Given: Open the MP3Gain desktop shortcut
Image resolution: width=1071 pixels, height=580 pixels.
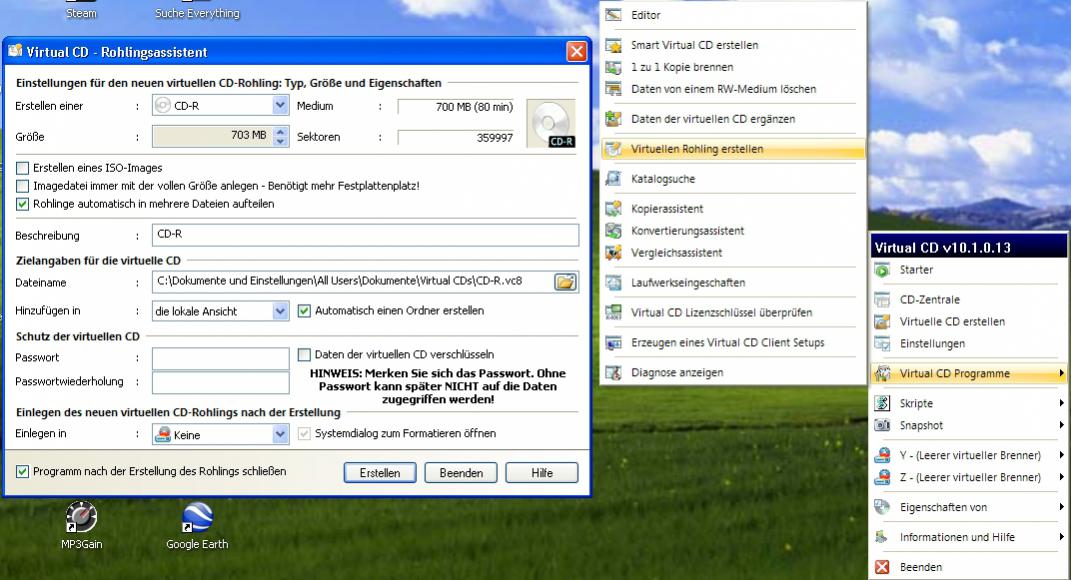Looking at the screenshot, I should click(81, 525).
